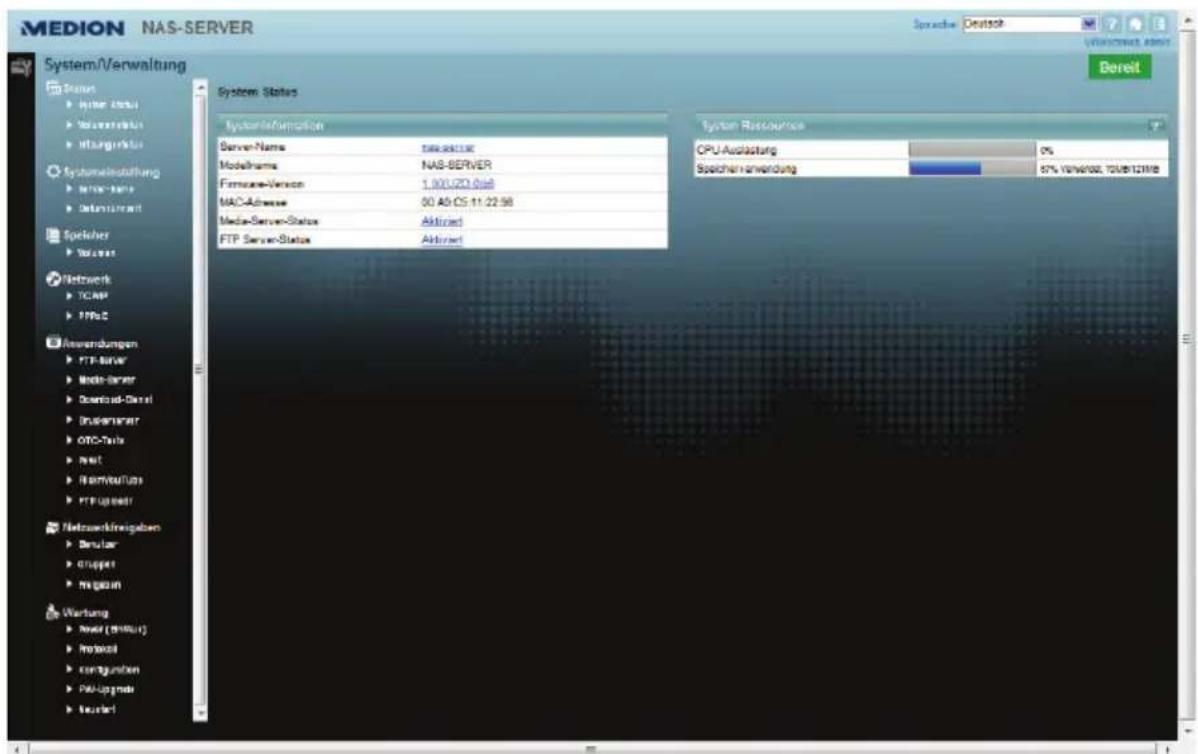The height and width of the screenshot is (754, 1198).
Task: Click Aktiviert link for FTP Server-Status
Action: point(442,240)
